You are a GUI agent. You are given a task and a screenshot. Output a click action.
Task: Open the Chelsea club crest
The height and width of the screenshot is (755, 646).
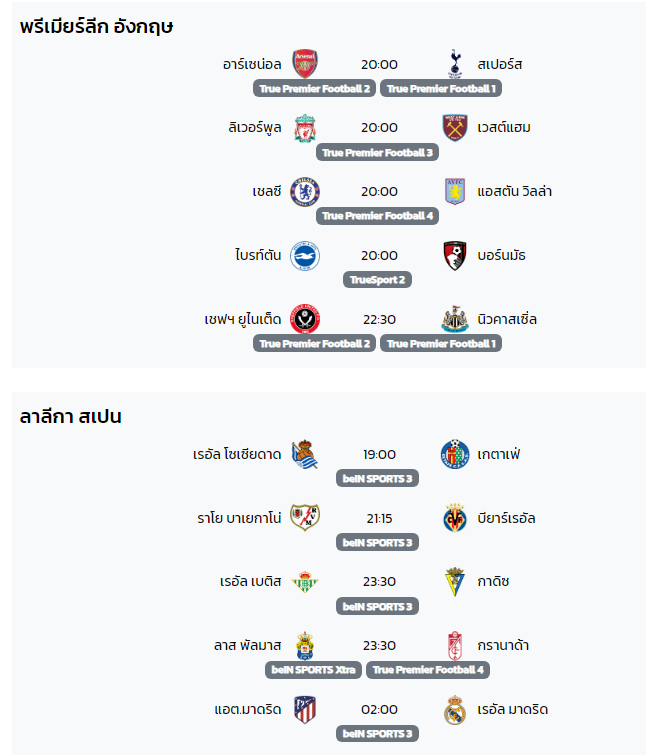305,192
